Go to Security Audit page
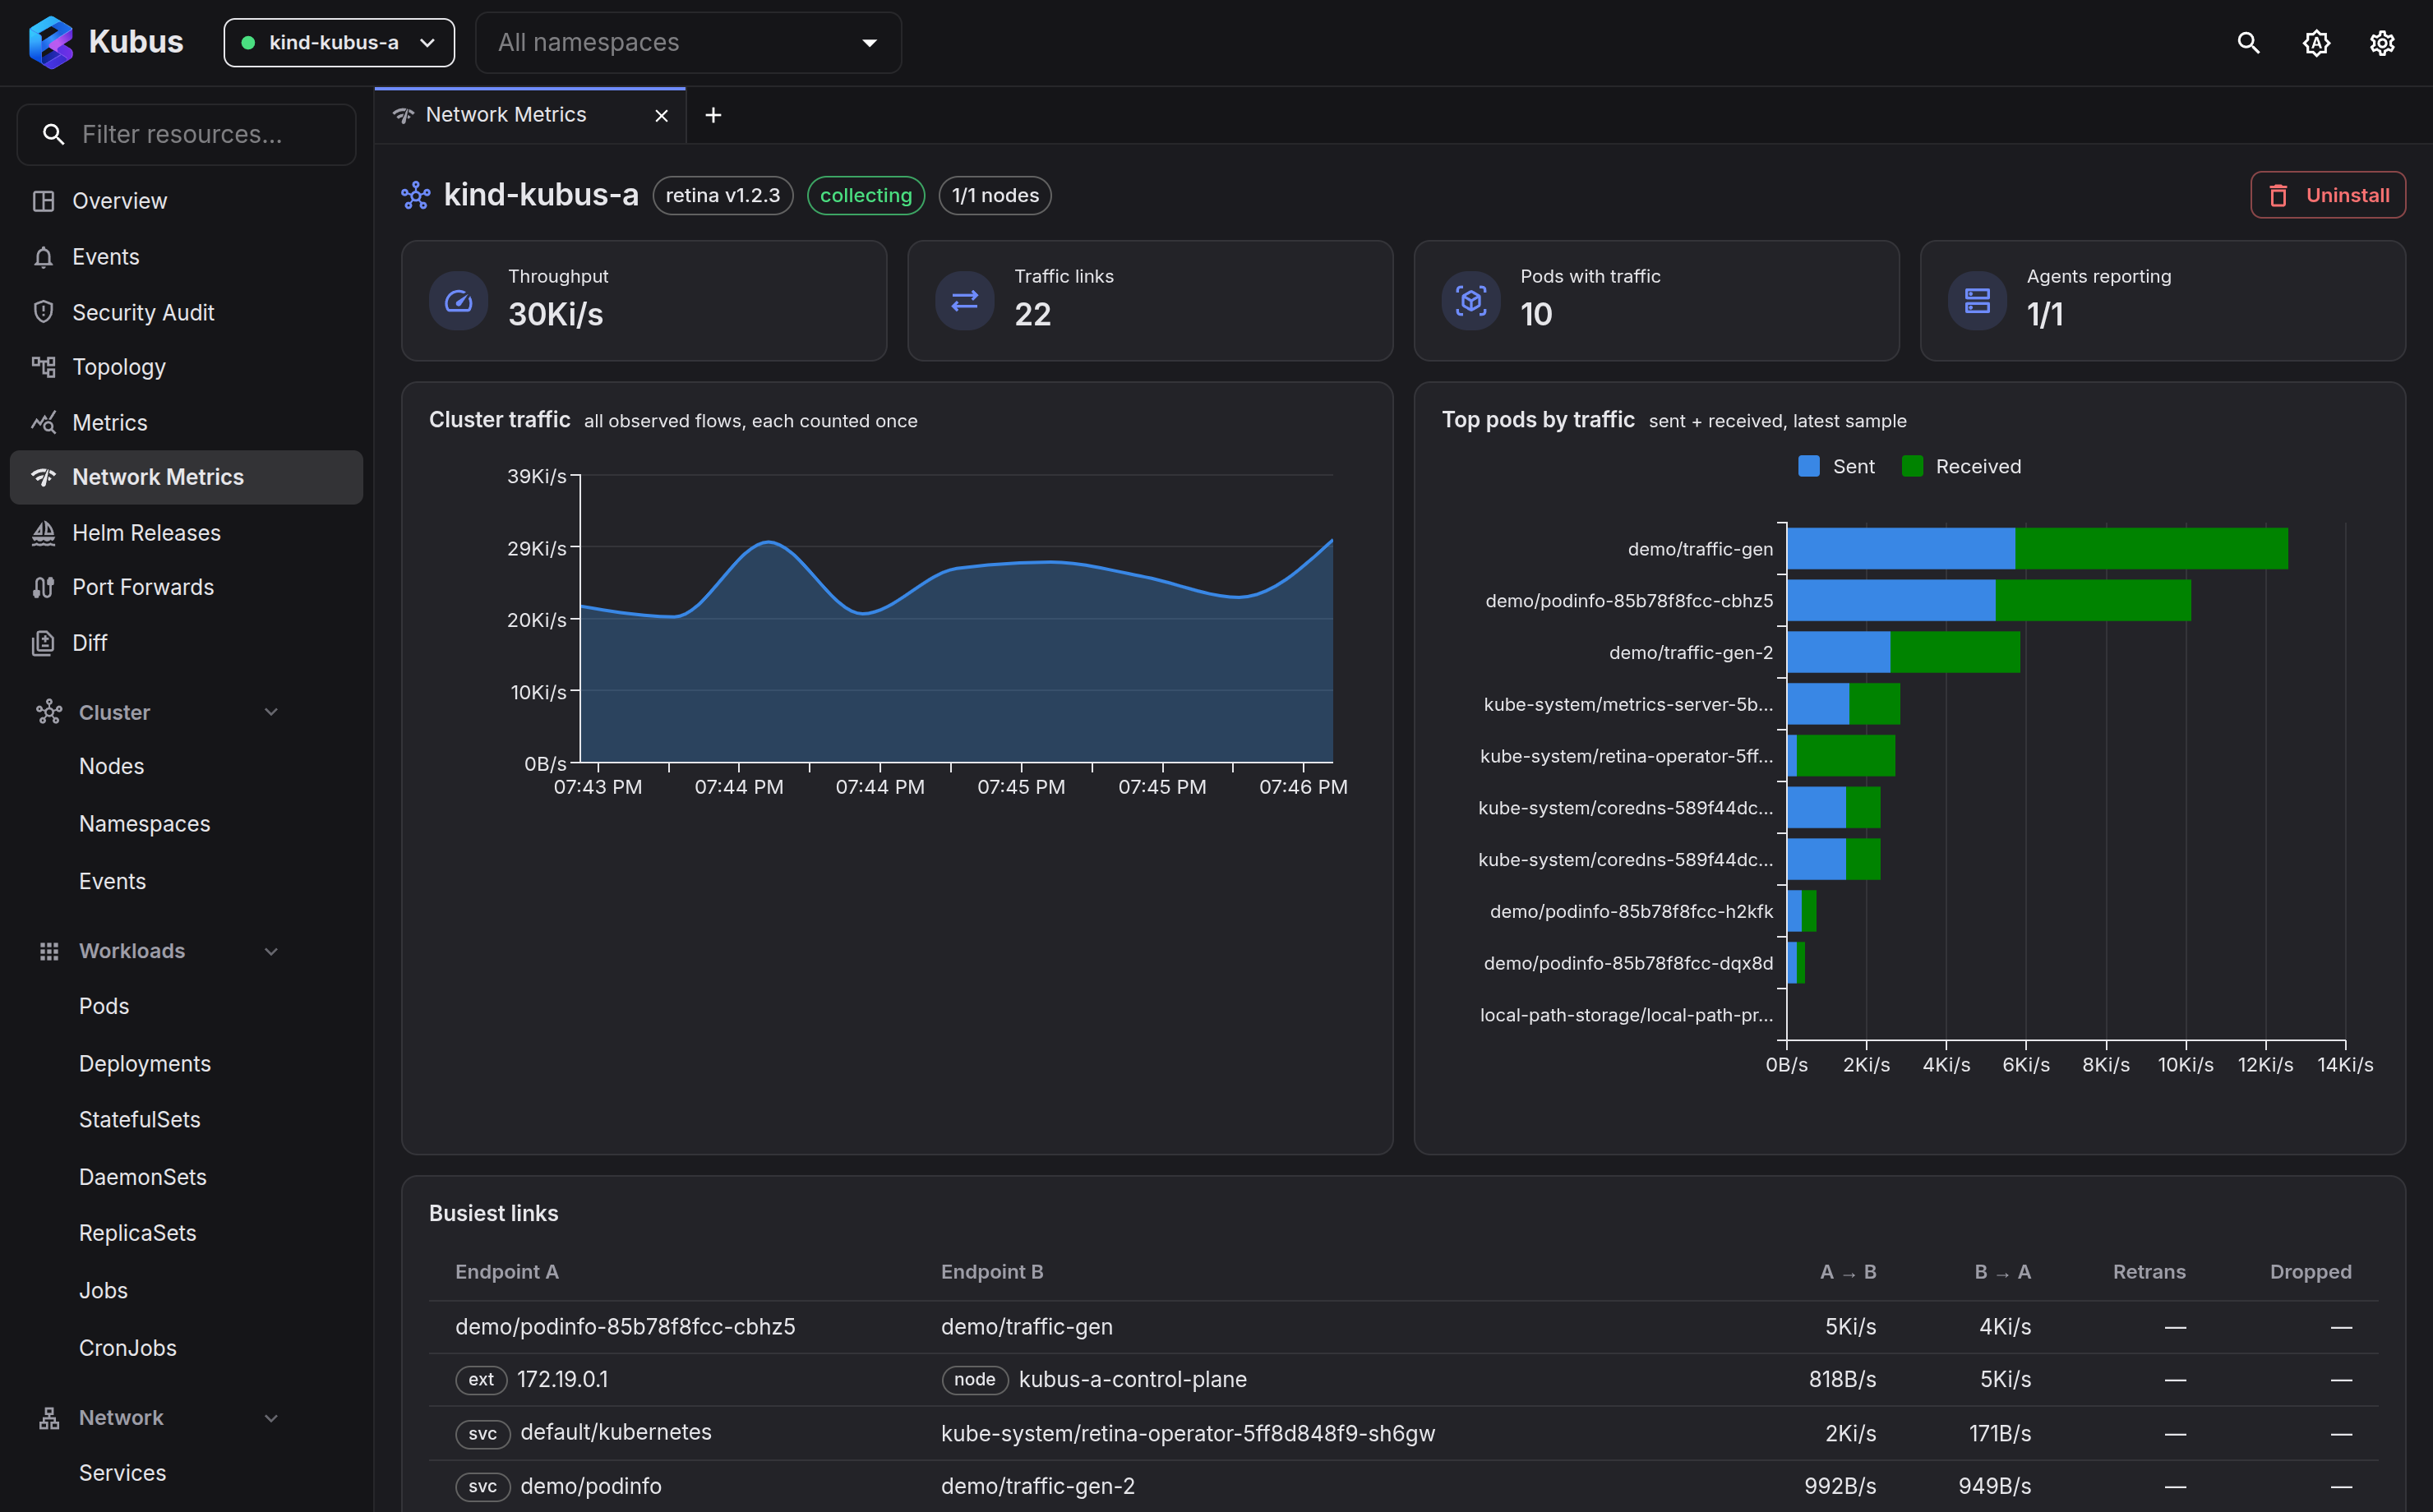The image size is (2433, 1512). 186,312
